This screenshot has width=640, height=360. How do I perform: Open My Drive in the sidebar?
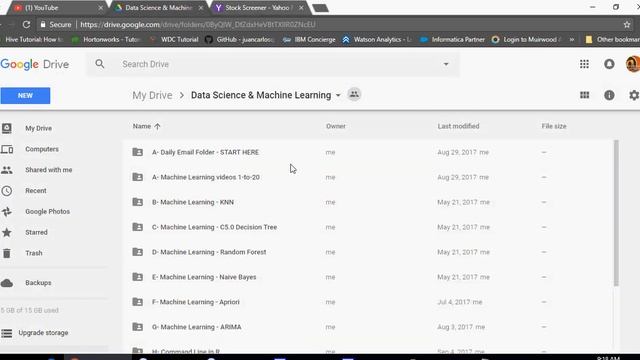[x=38, y=128]
